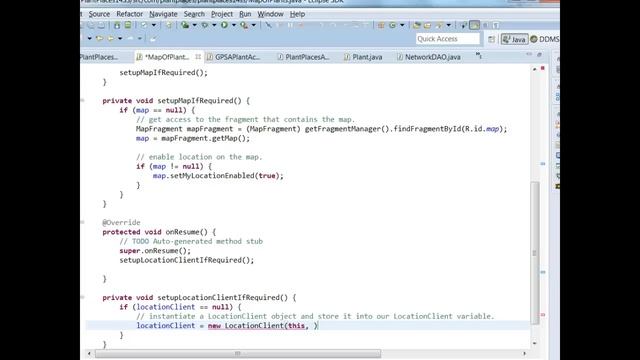Image resolution: width=640 pixels, height=360 pixels.
Task: Show the hidden editor tabs list
Action: [478, 56]
